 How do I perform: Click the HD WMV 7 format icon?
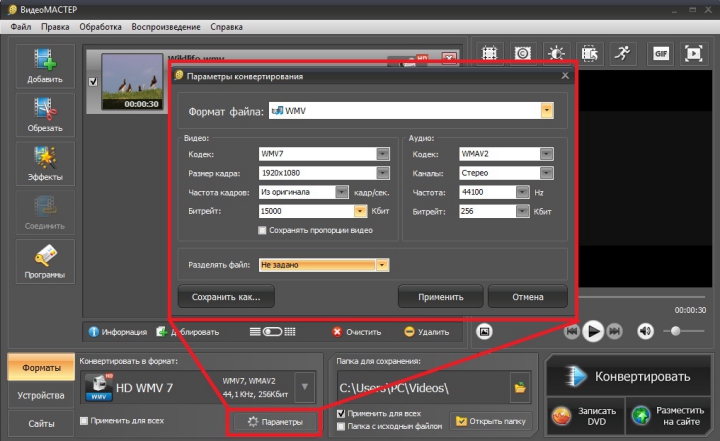click(99, 387)
